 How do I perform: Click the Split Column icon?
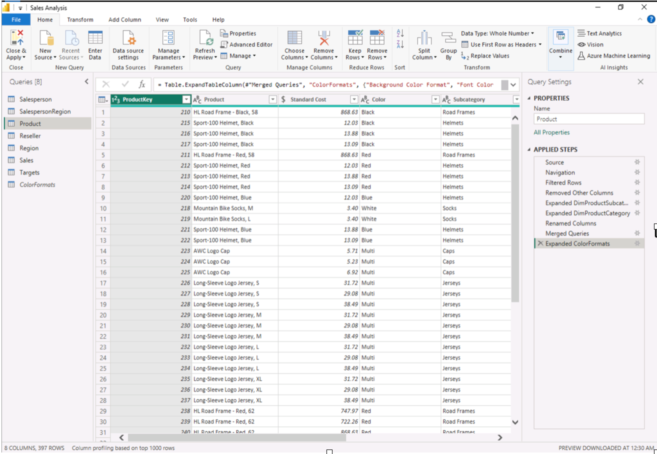424,38
